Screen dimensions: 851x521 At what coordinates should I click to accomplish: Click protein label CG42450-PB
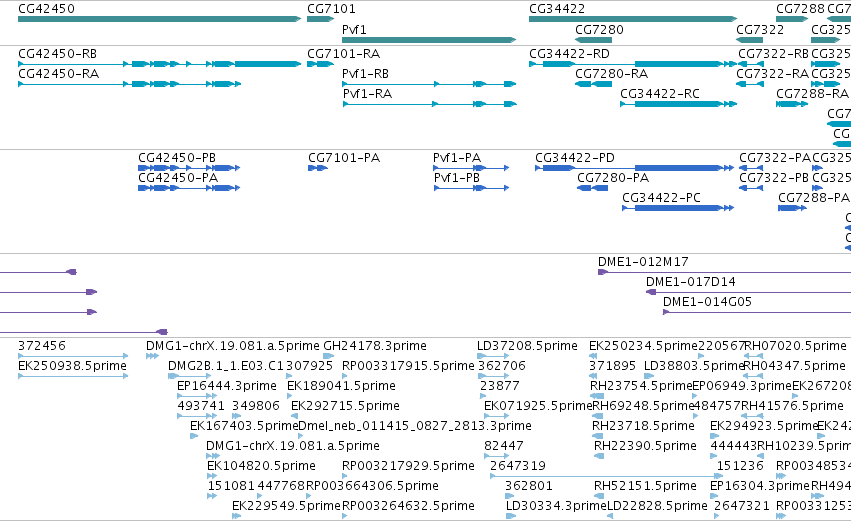click(177, 158)
